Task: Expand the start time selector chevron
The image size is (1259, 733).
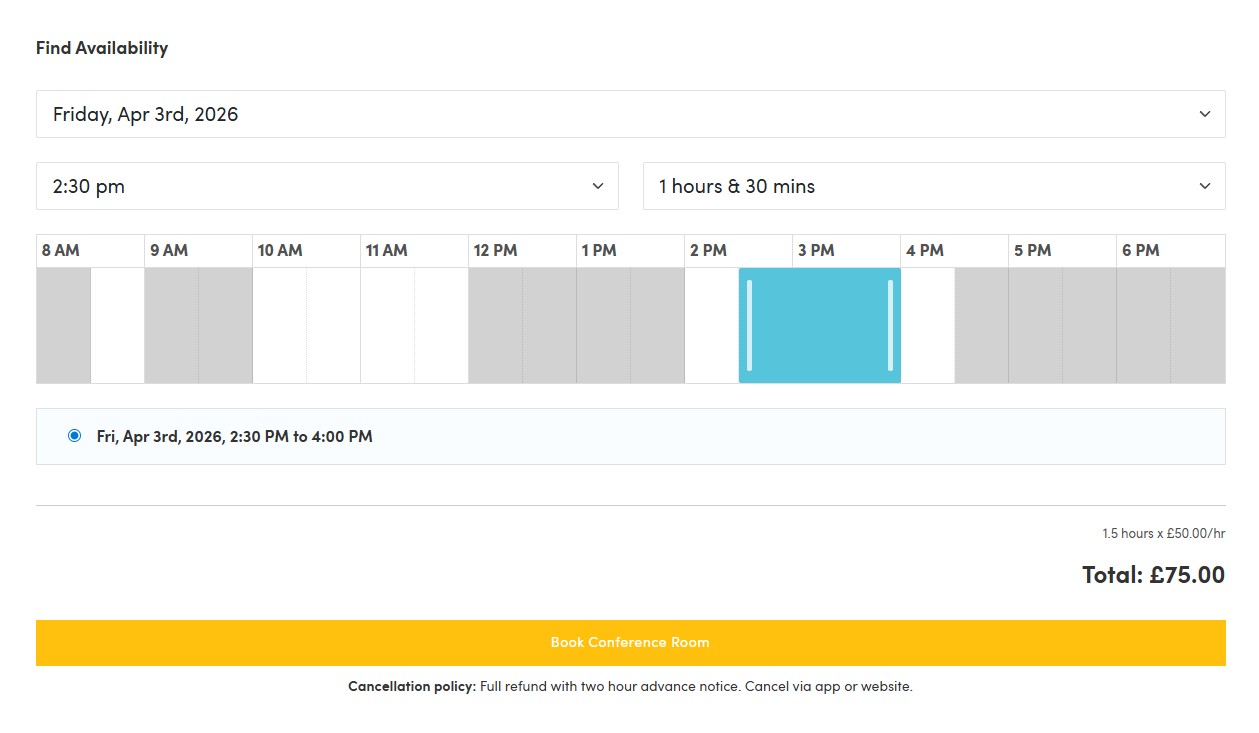Action: pos(597,186)
